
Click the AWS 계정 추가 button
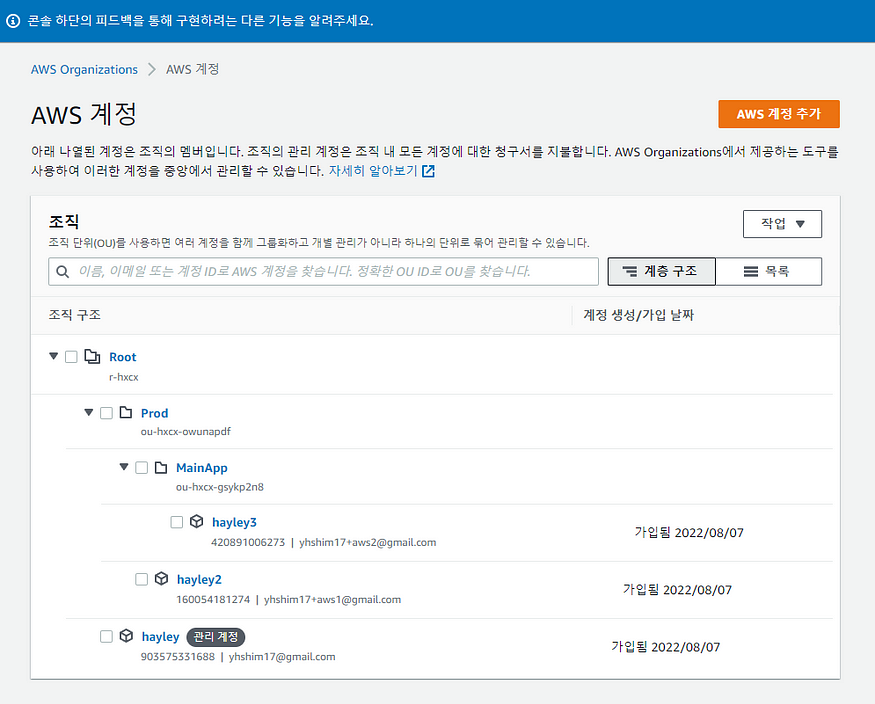click(x=778, y=114)
